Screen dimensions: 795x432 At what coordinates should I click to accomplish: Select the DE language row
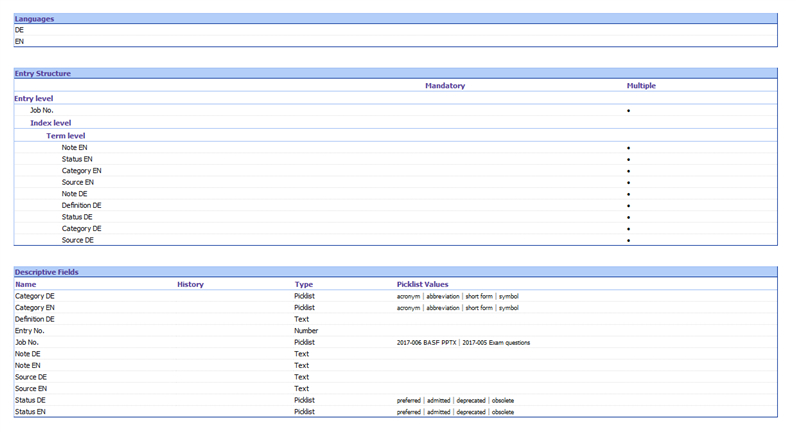pyautogui.click(x=20, y=30)
